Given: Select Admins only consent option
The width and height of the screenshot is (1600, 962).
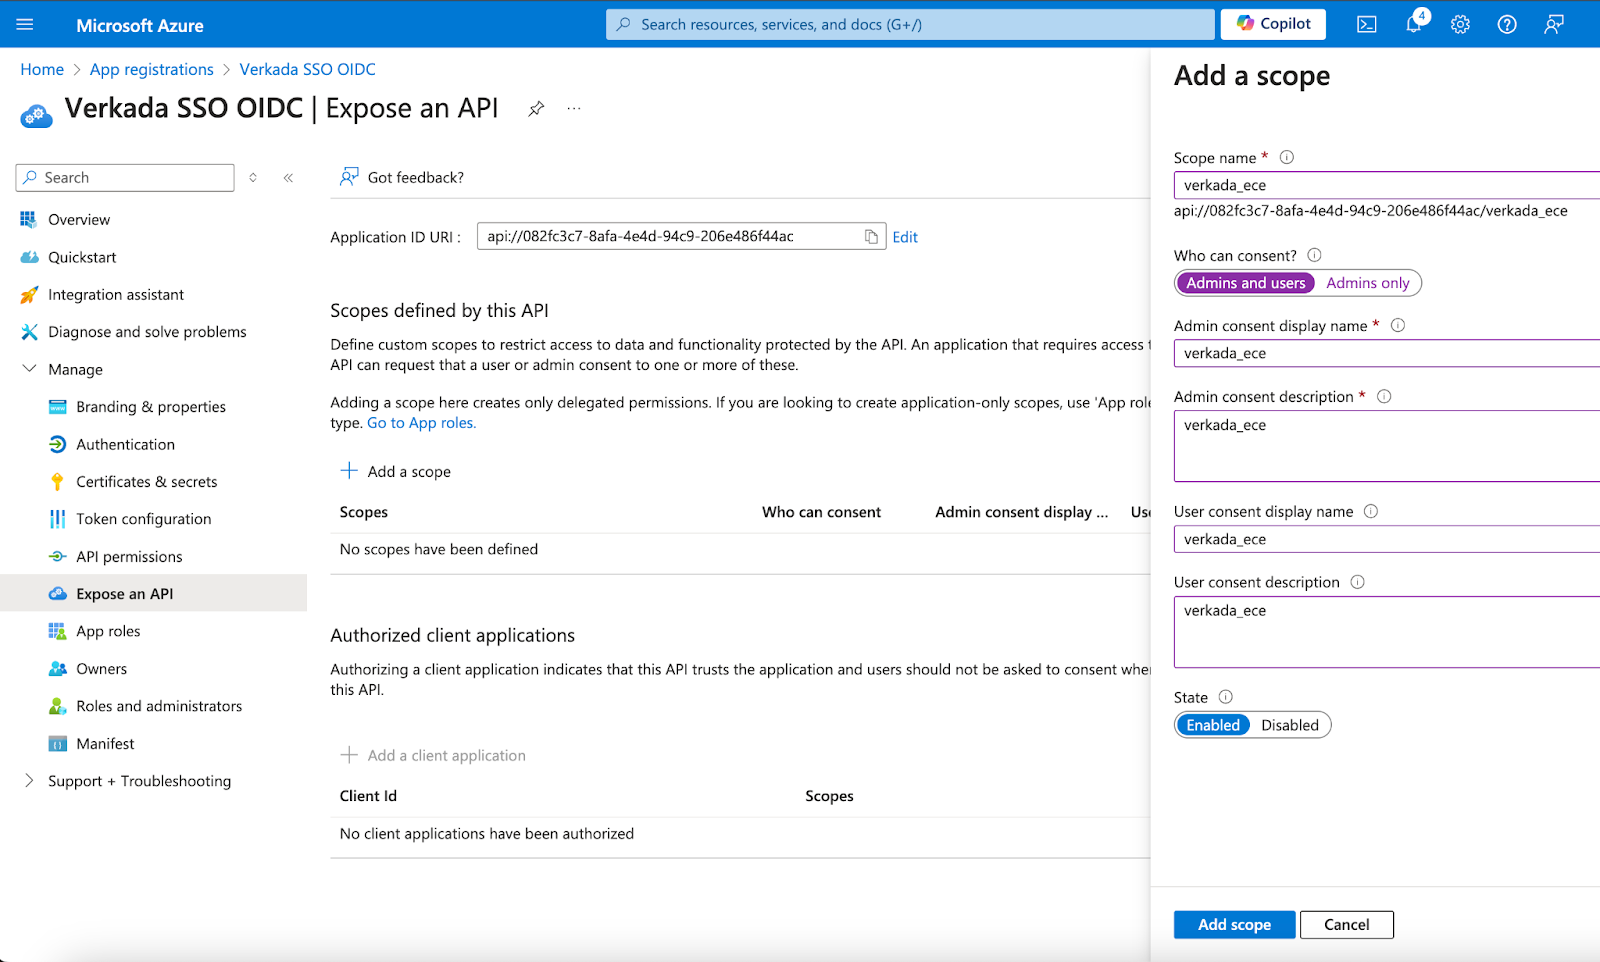Looking at the screenshot, I should (x=1367, y=283).
